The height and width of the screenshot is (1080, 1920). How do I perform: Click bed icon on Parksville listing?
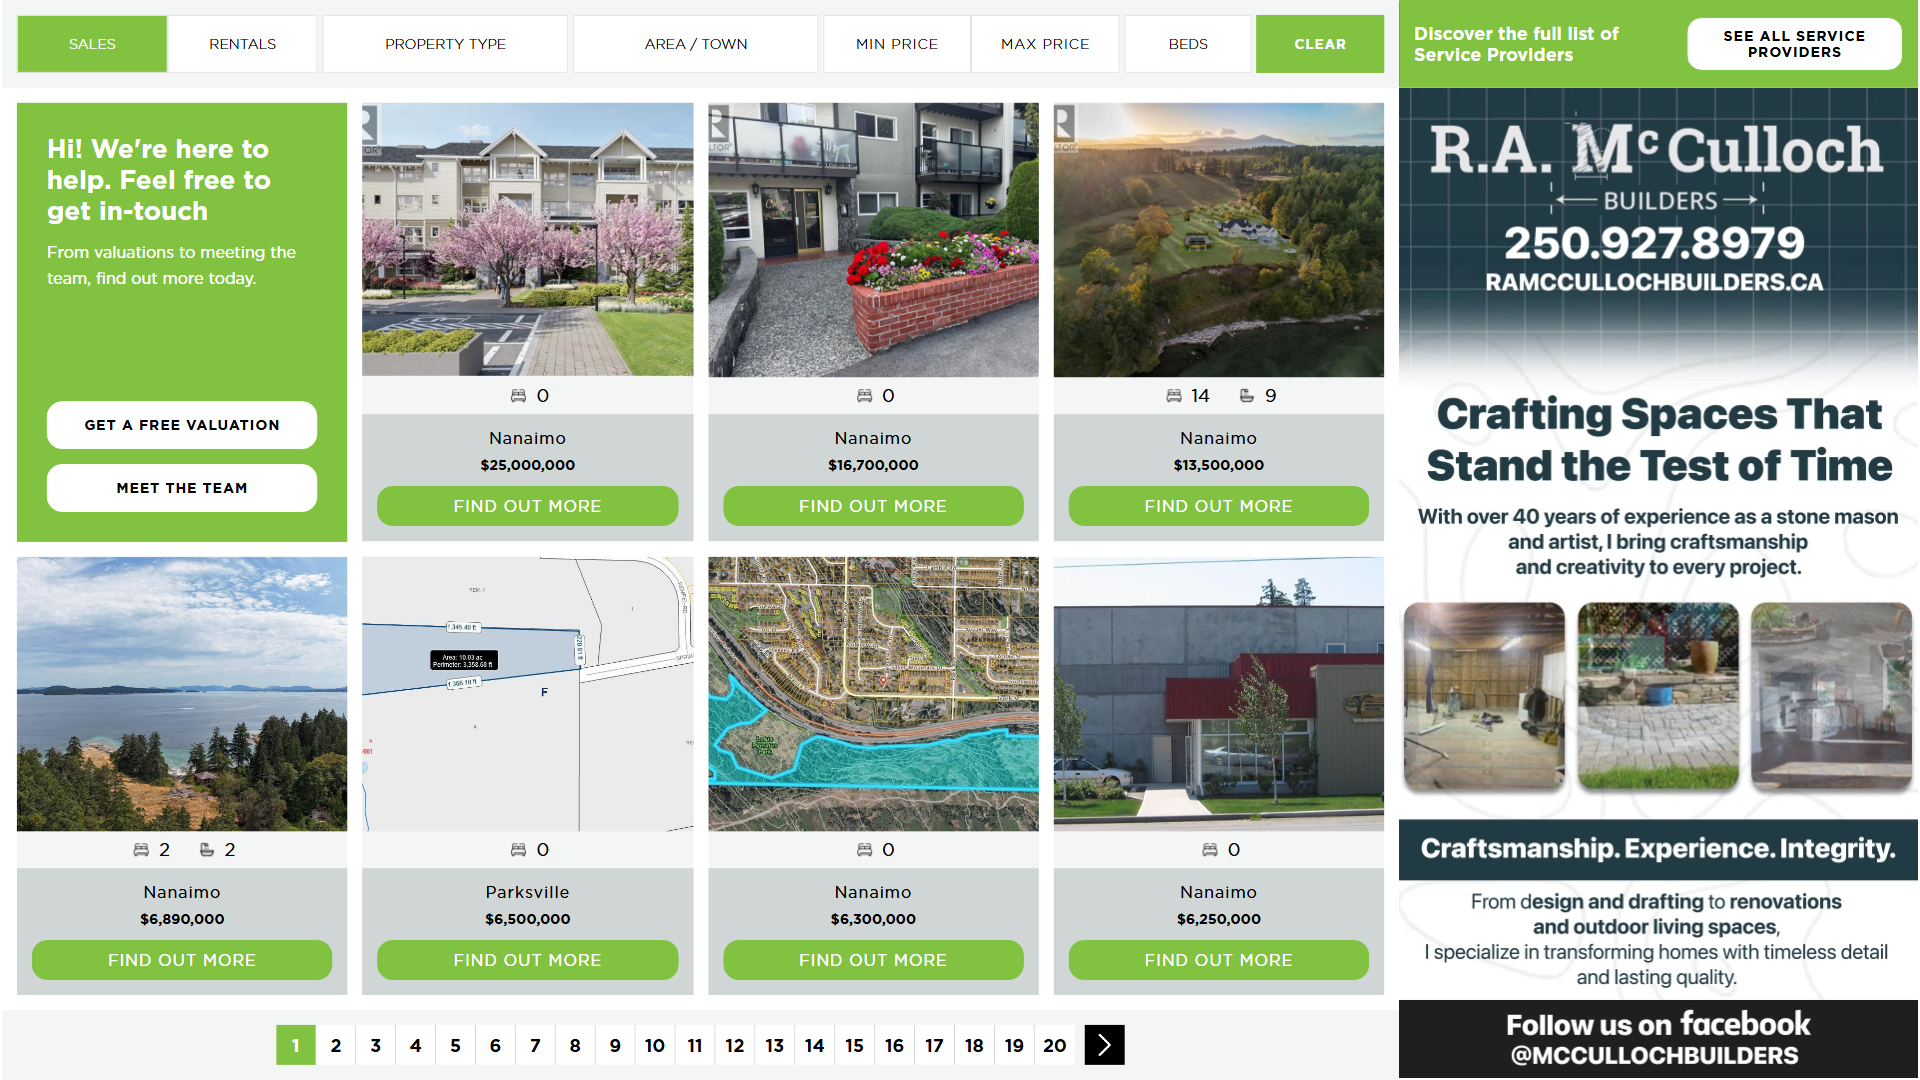518,850
